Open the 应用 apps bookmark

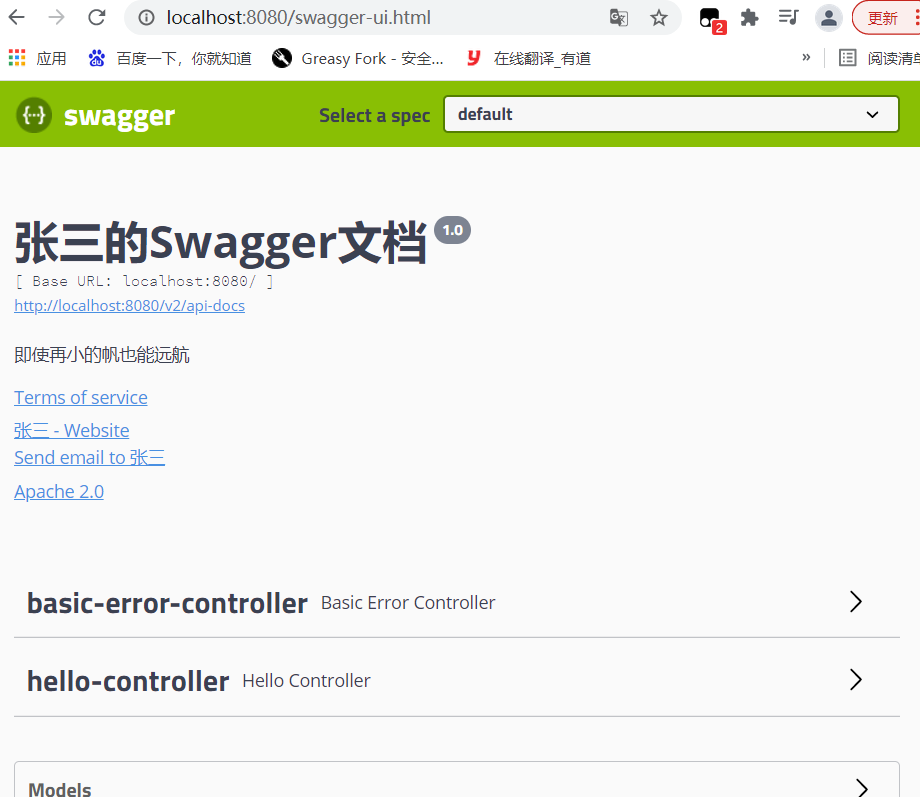pyautogui.click(x=38, y=58)
